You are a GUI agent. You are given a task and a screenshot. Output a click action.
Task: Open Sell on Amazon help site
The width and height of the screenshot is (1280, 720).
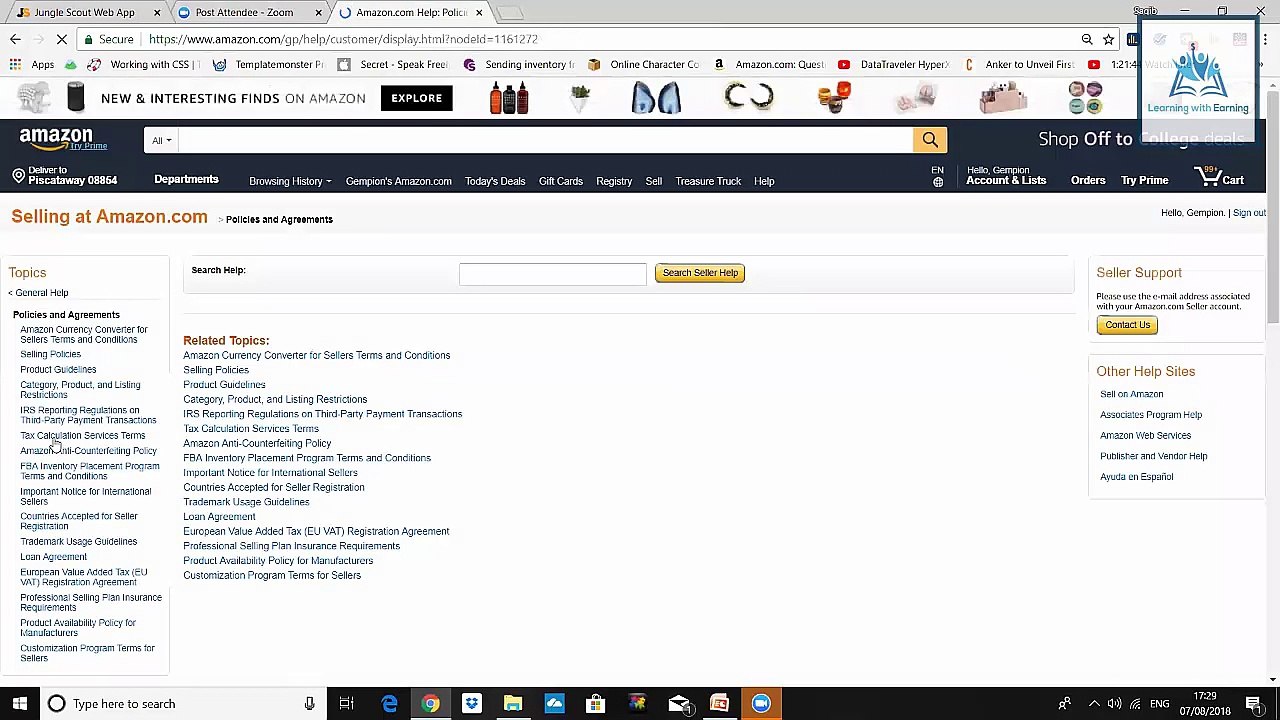1132,394
